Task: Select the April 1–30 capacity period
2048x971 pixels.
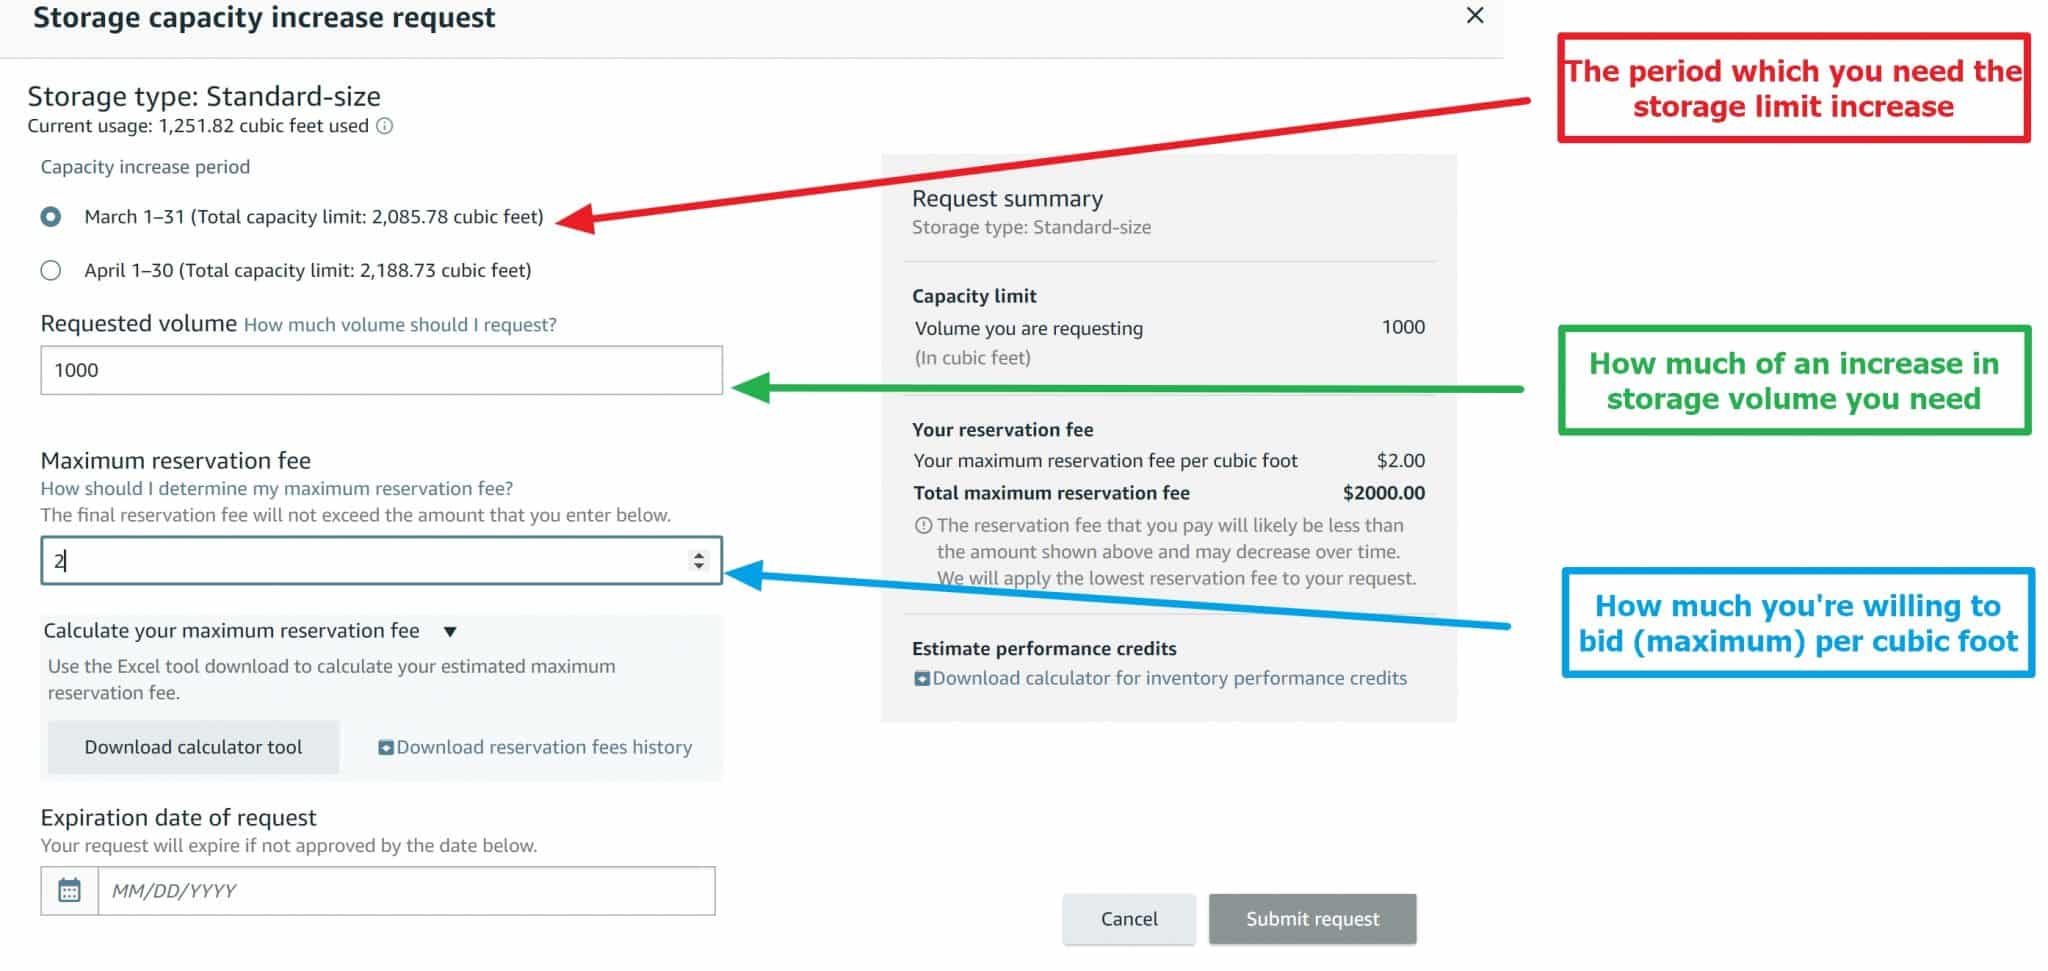Action: pyautogui.click(x=51, y=270)
